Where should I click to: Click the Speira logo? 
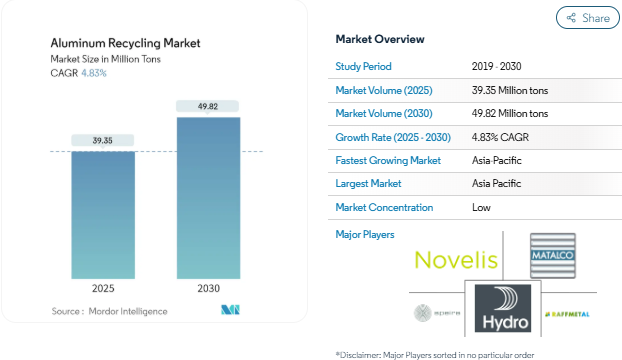coord(437,313)
